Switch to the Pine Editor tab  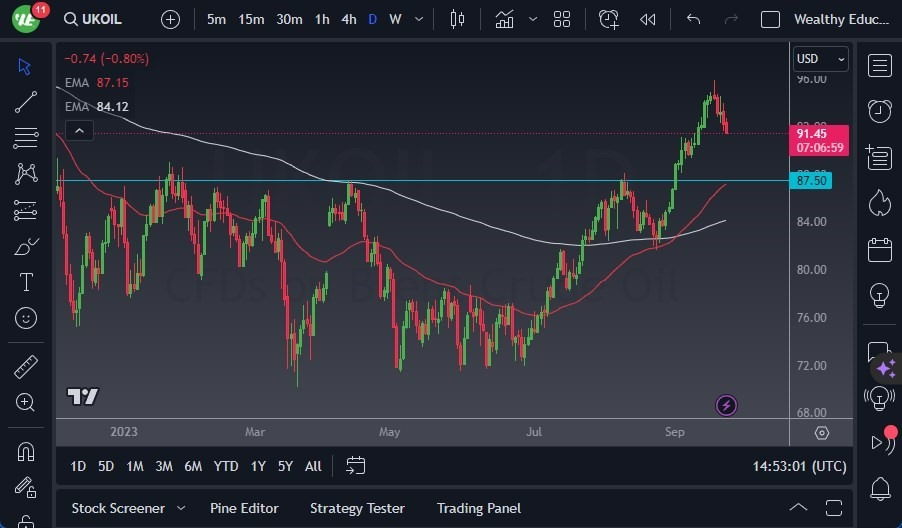click(244, 508)
